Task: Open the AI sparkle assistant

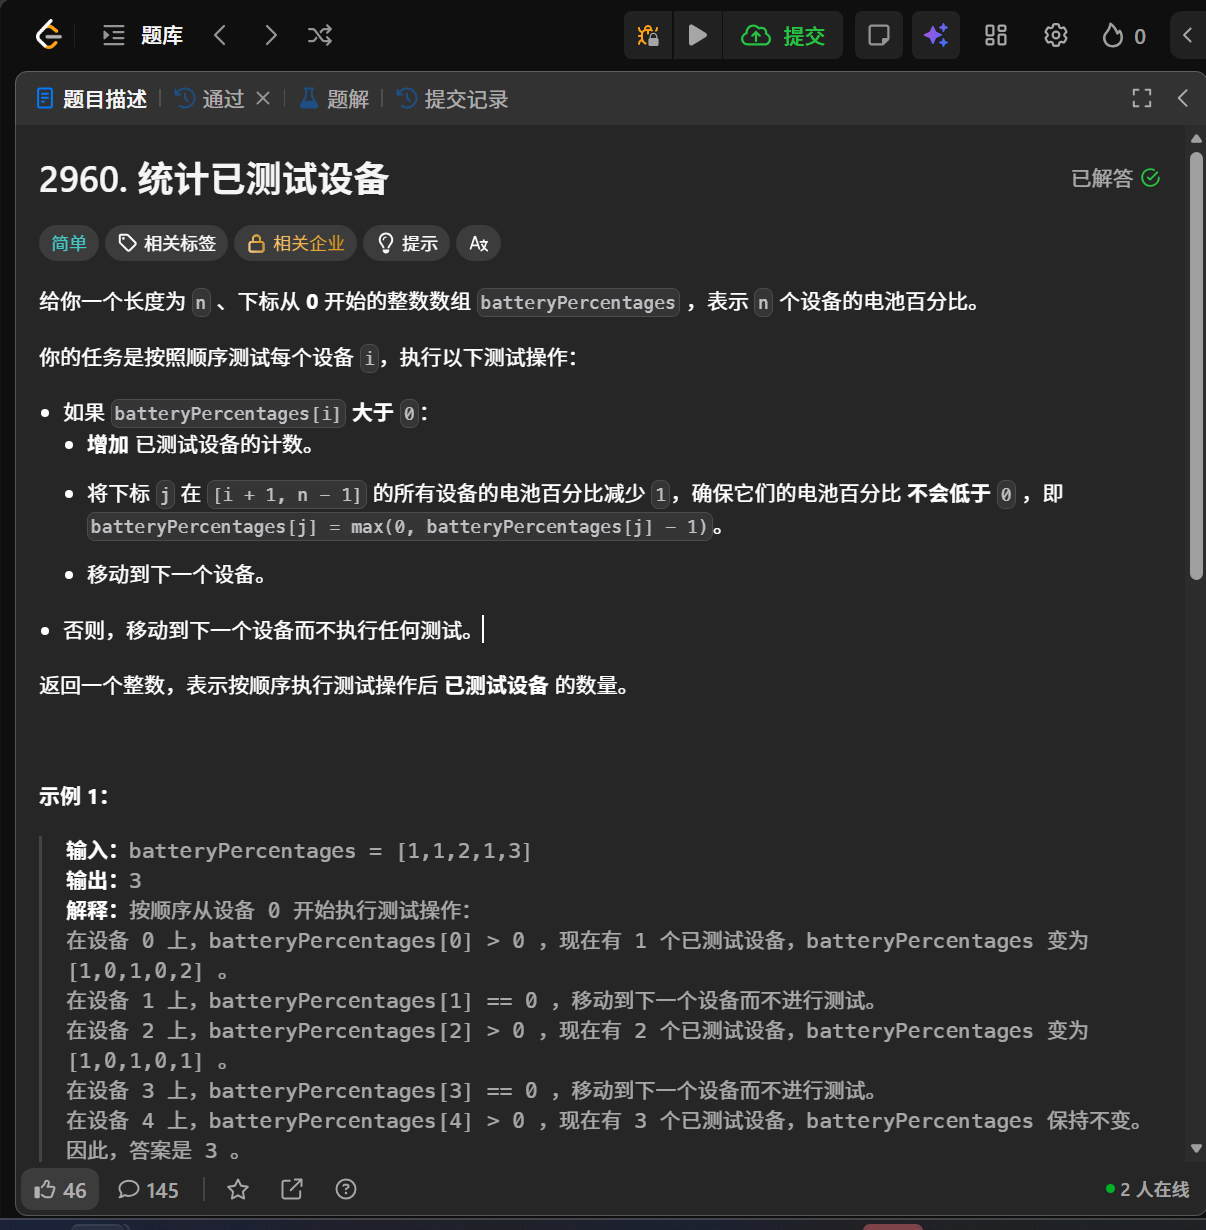Action: tap(936, 36)
